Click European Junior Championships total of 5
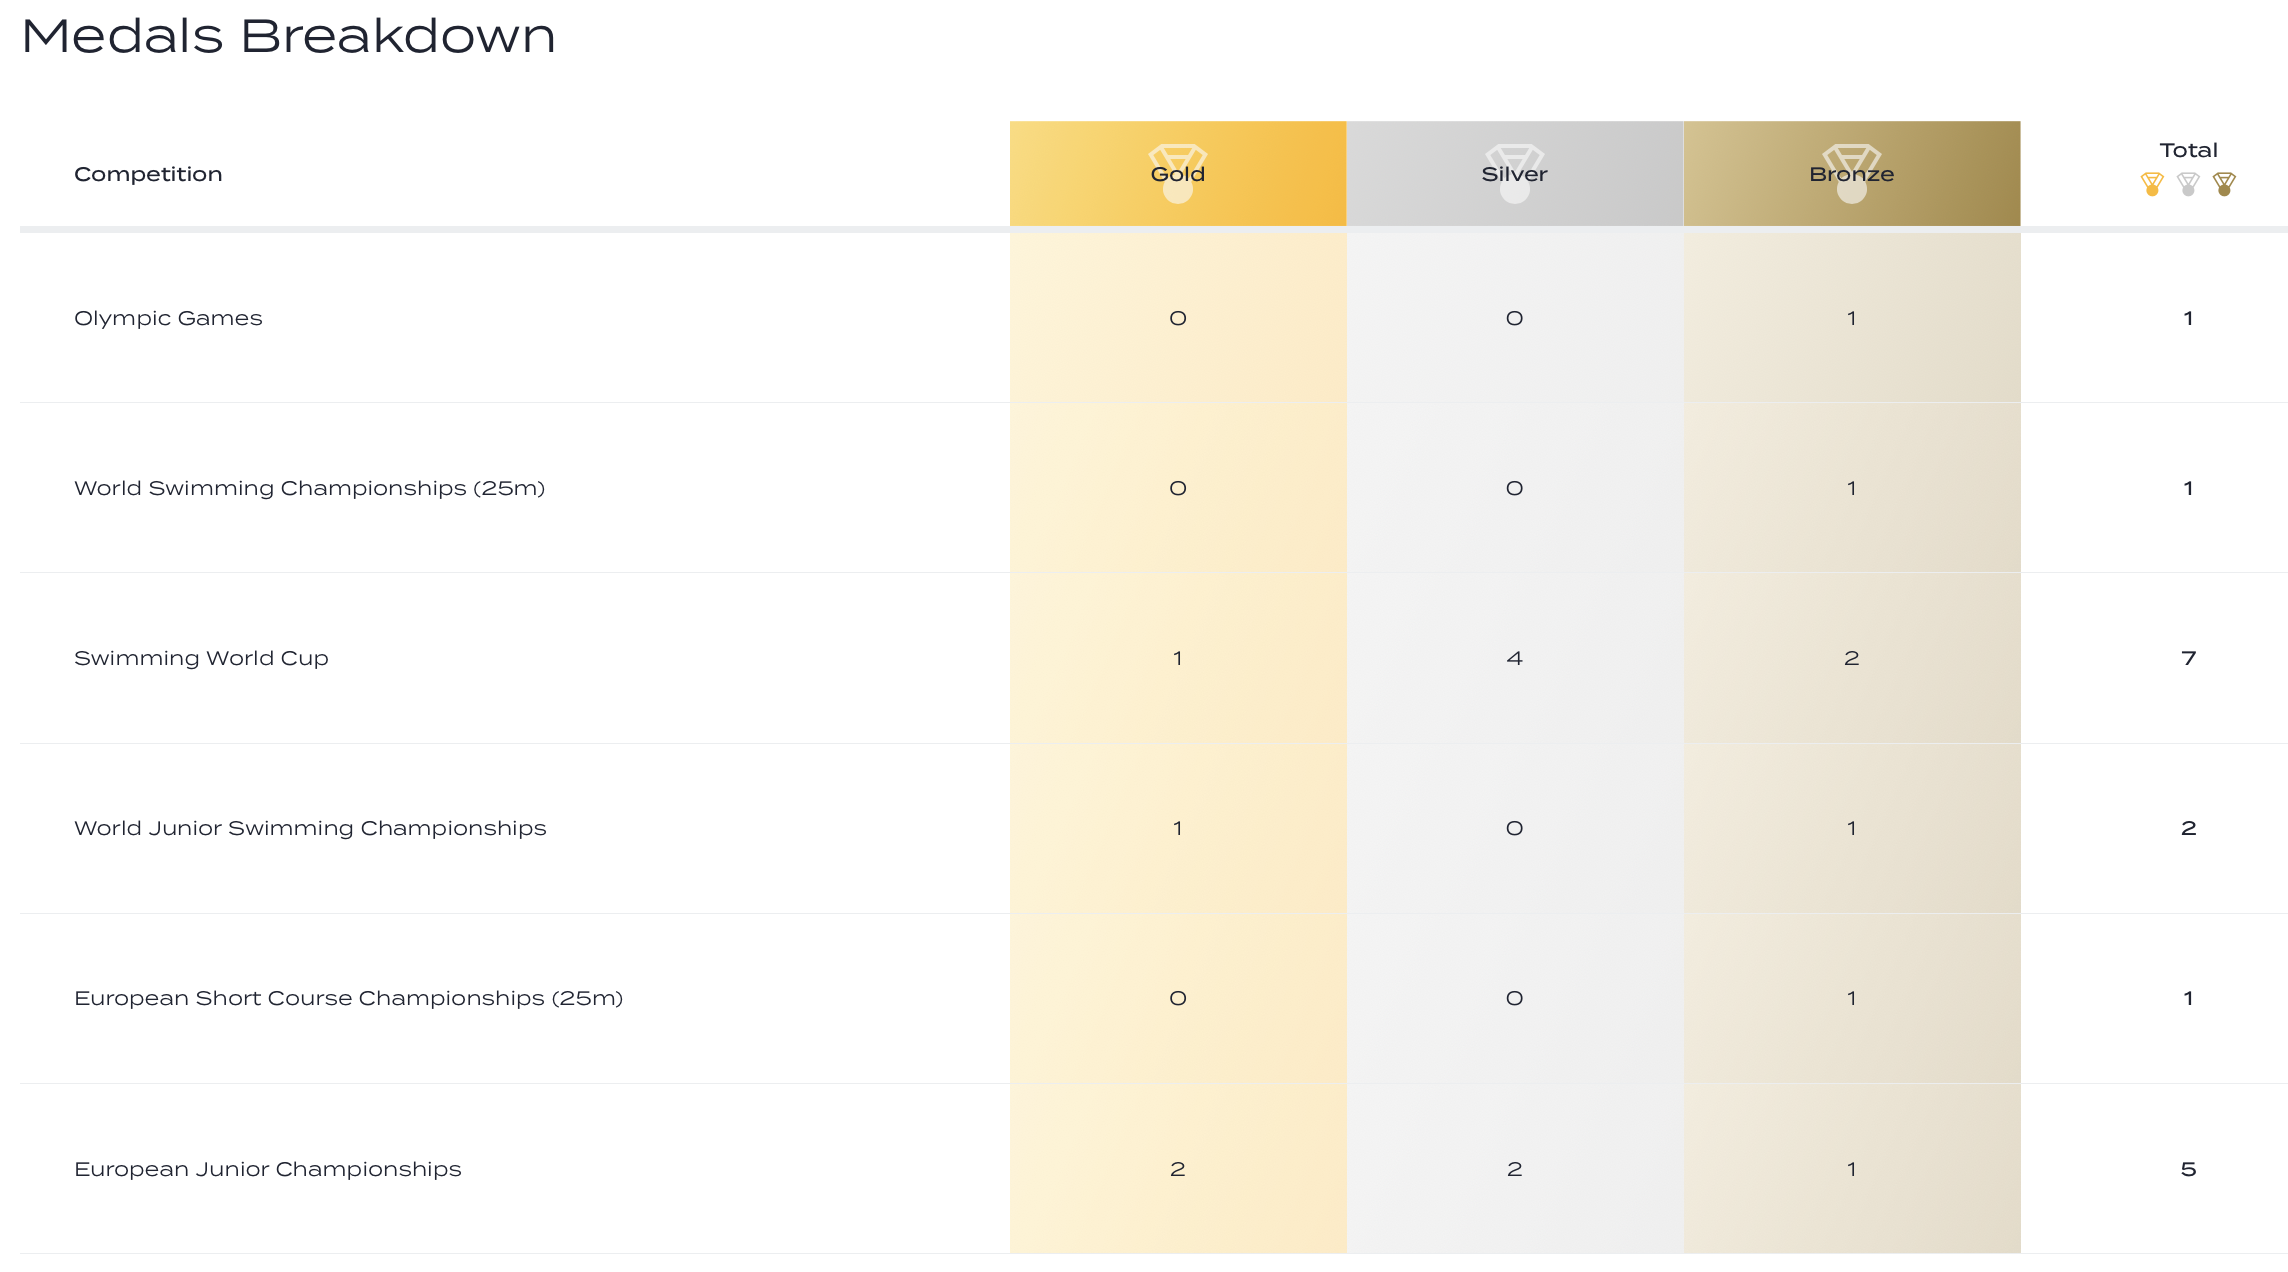The width and height of the screenshot is (2288, 1272). 2188,1169
